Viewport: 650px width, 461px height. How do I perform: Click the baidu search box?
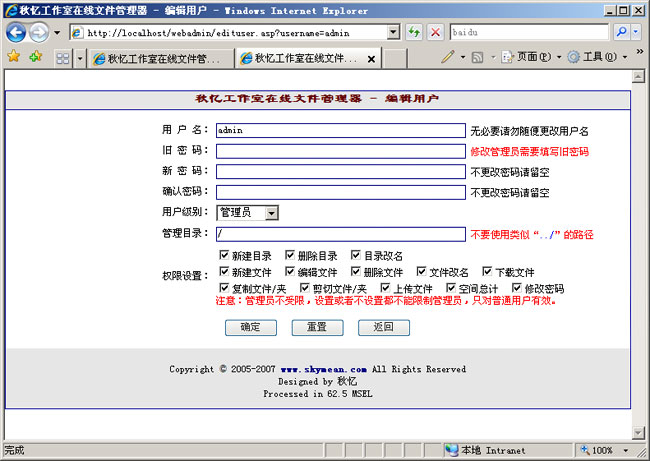tap(529, 32)
